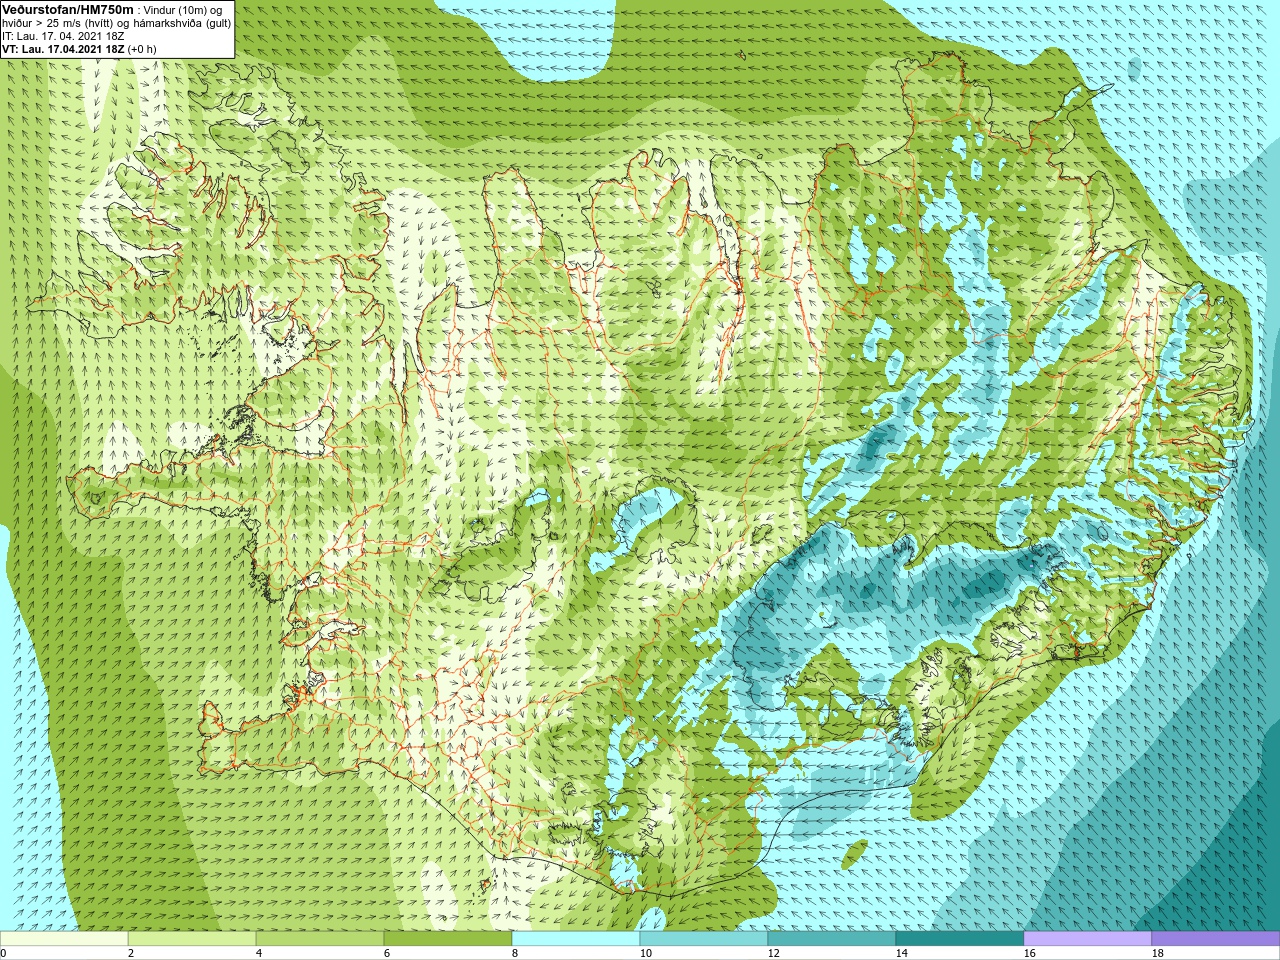
Task: Click the legend scale label "10"
Action: click(x=646, y=954)
